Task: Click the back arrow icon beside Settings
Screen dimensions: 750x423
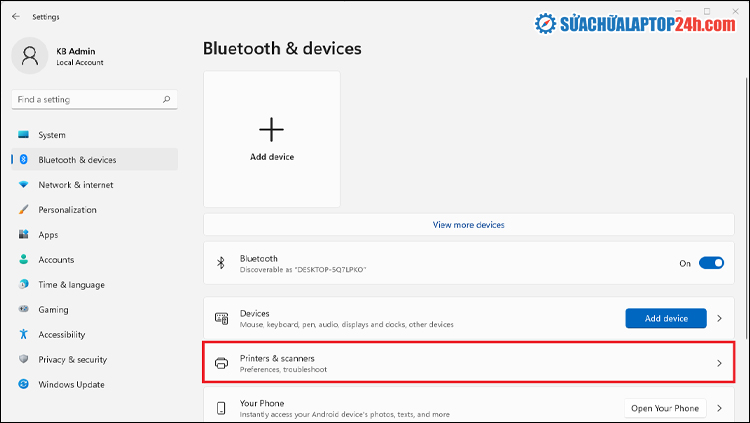Action: (16, 16)
